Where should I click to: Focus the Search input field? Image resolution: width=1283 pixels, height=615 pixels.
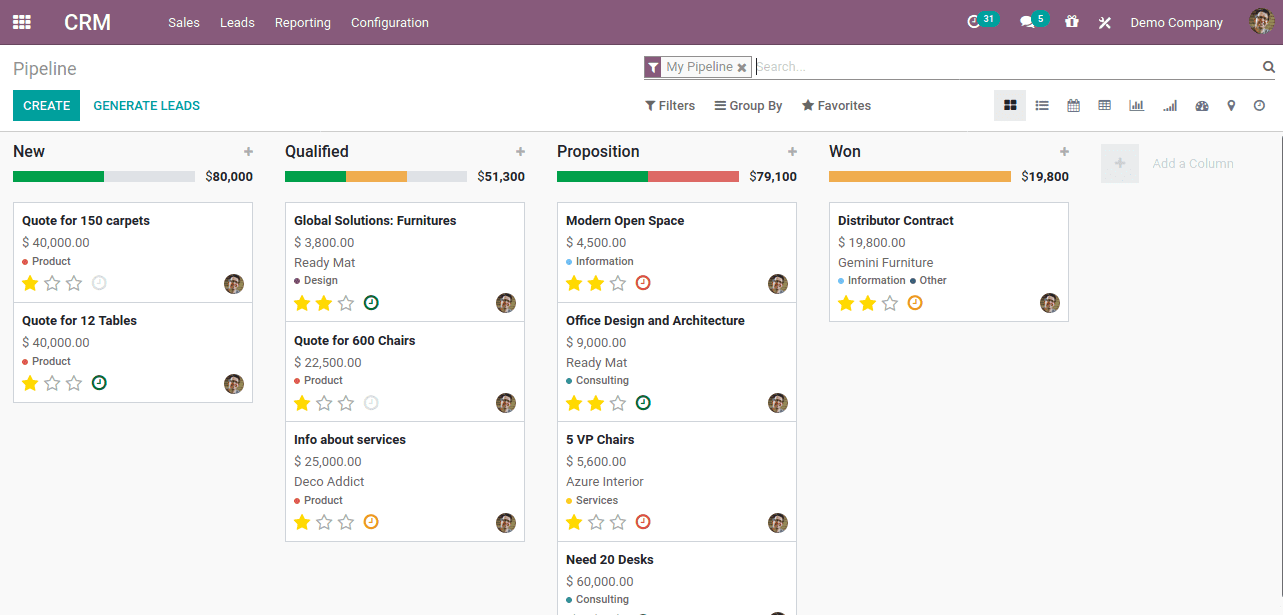pos(1007,67)
